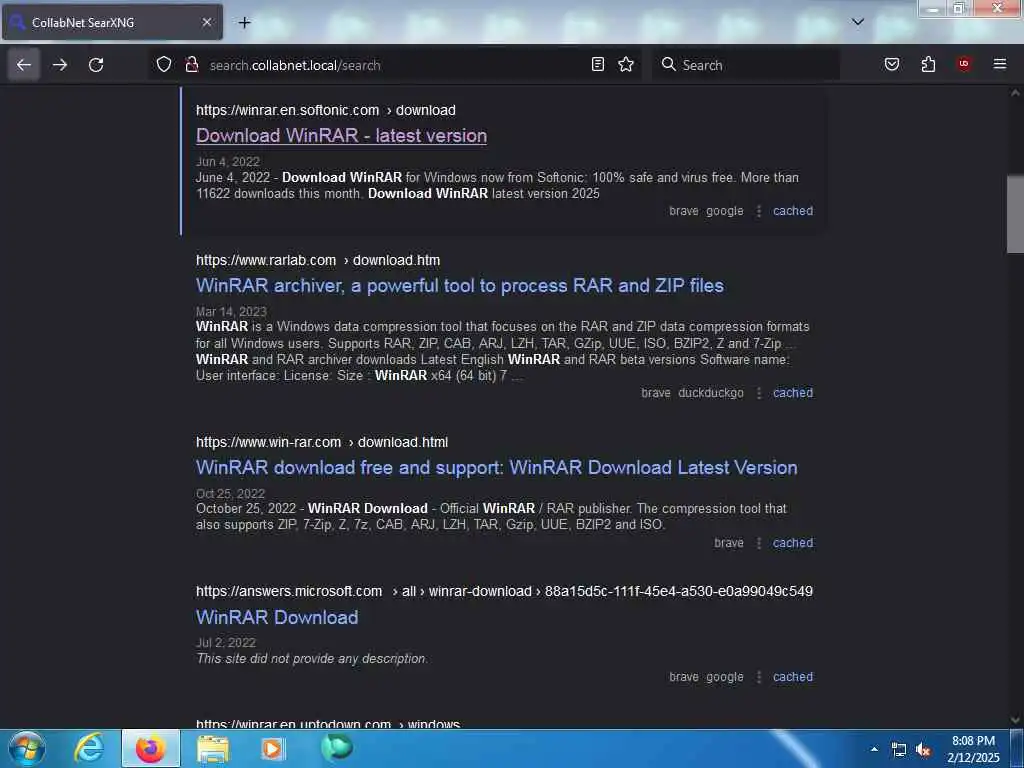Image resolution: width=1024 pixels, height=768 pixels.
Task: Toggle reader view icon in address bar
Action: point(598,65)
